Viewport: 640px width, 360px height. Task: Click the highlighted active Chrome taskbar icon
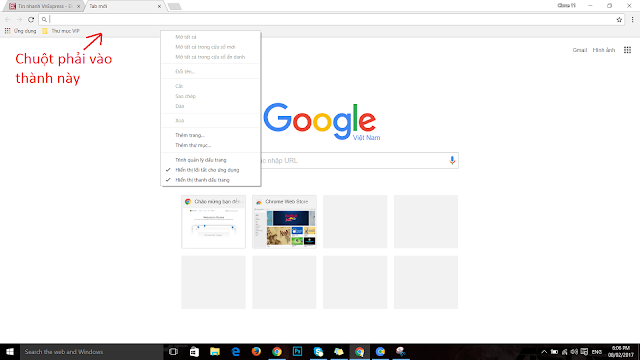click(360, 352)
